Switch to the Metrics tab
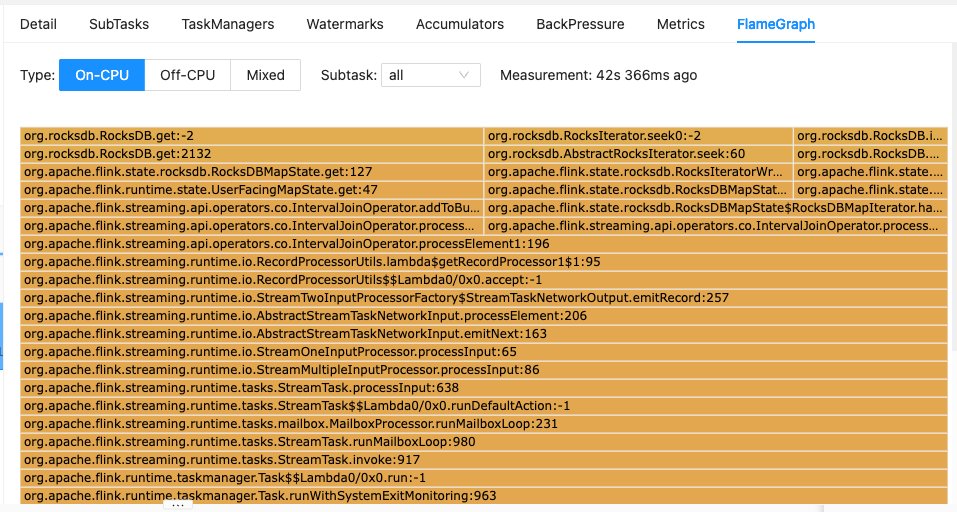The image size is (957, 512). coord(681,24)
